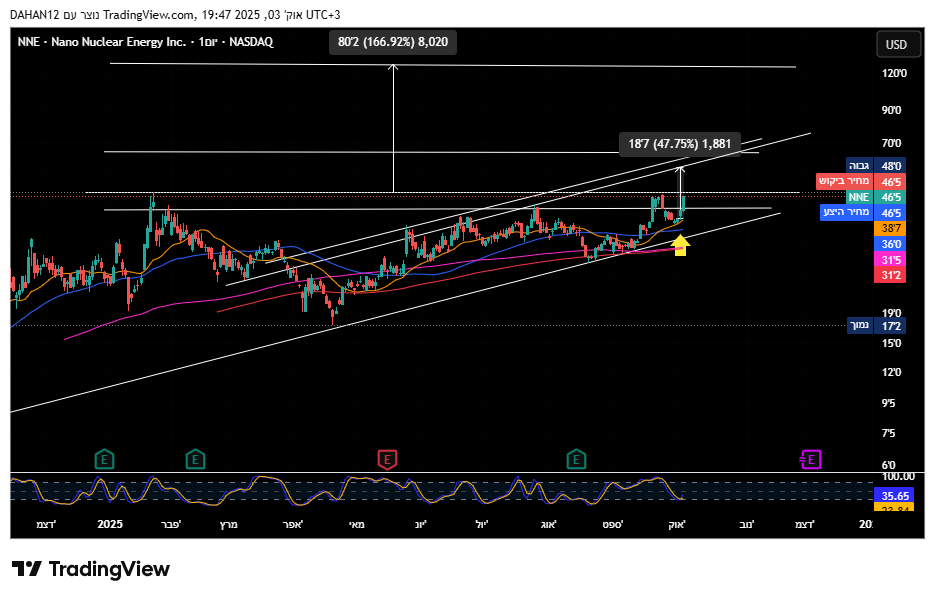Click the magenta 31'5 indicator value

tap(890, 260)
